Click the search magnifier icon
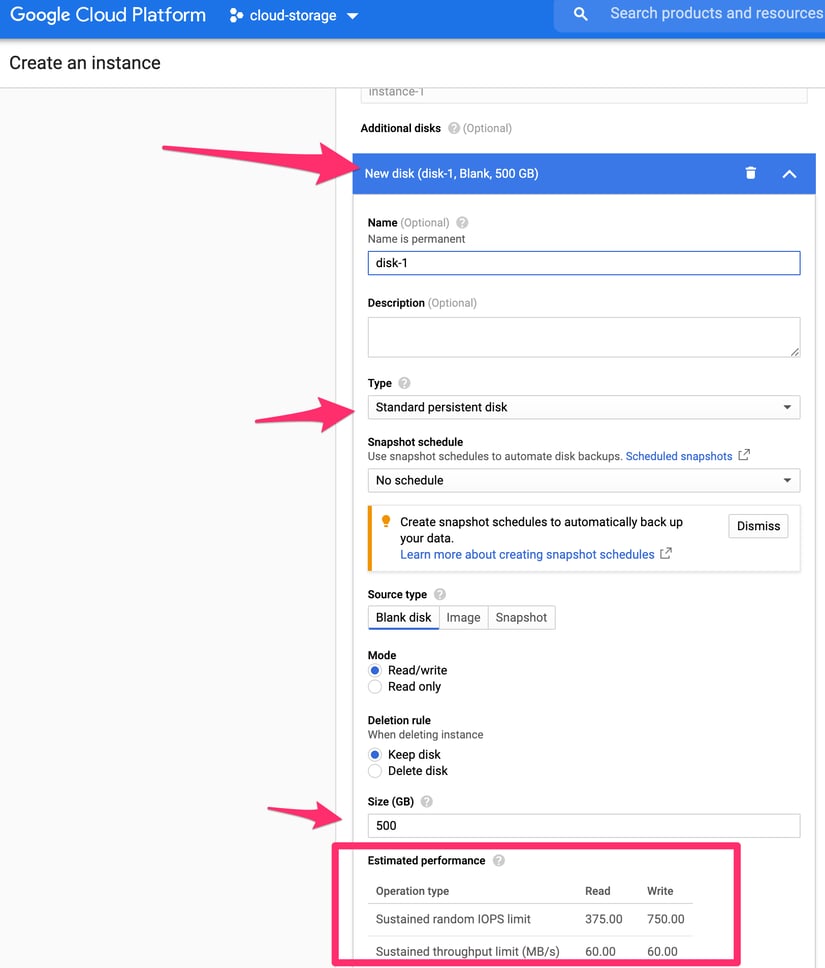This screenshot has width=825, height=968. 578,14
